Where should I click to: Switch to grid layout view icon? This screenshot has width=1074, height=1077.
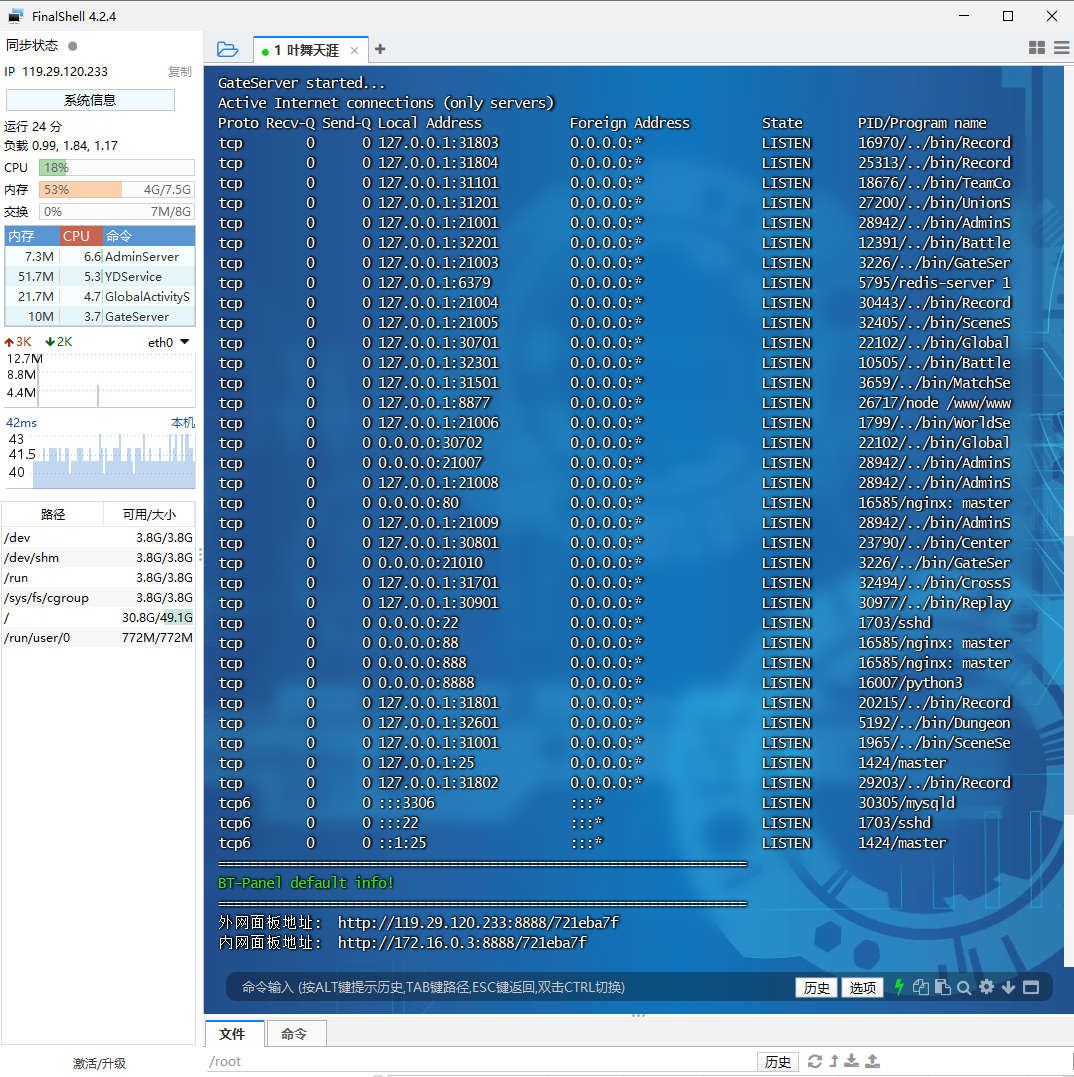click(x=1037, y=47)
